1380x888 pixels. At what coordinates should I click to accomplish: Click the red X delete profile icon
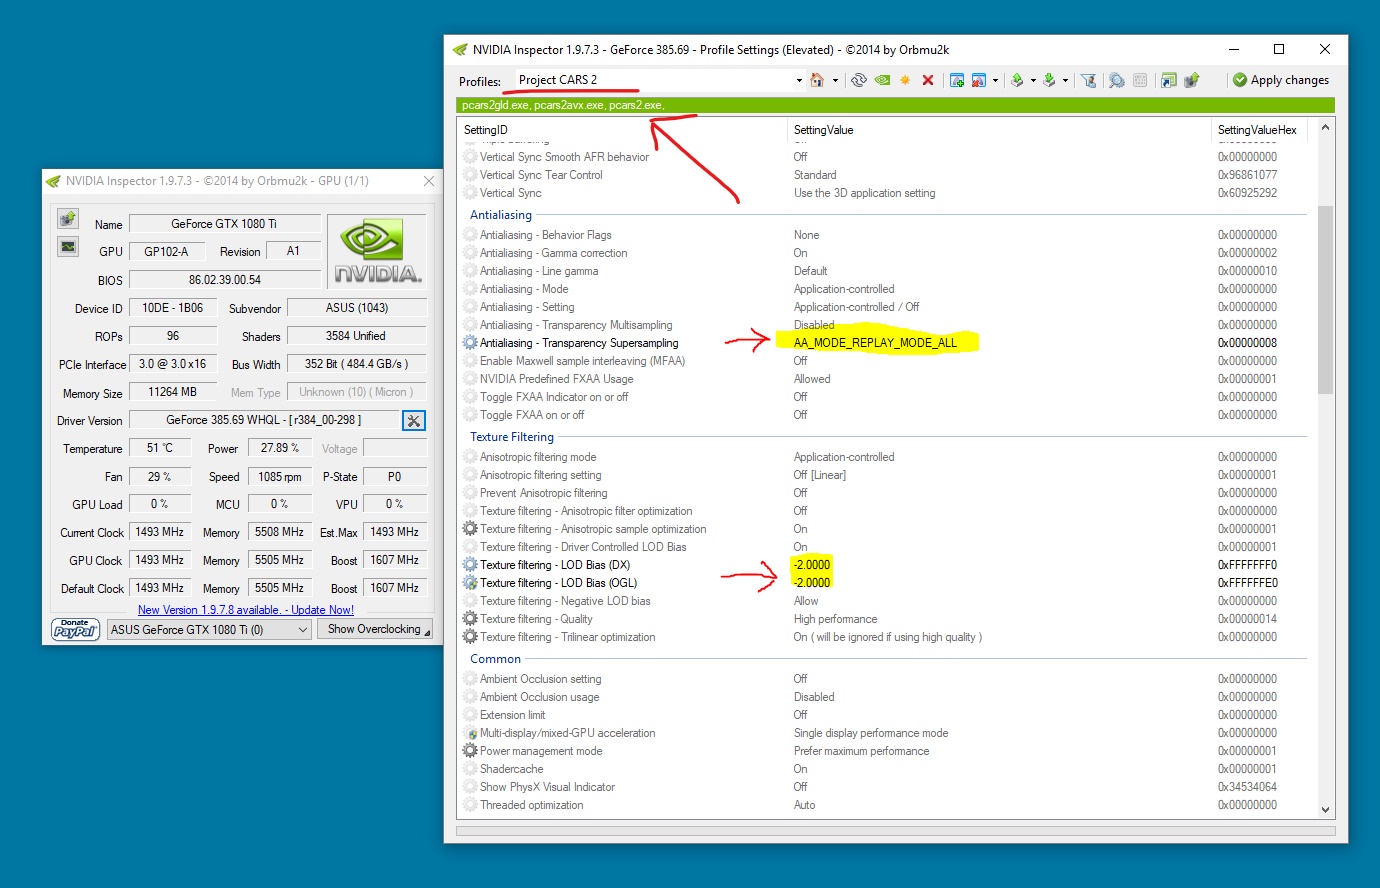928,80
